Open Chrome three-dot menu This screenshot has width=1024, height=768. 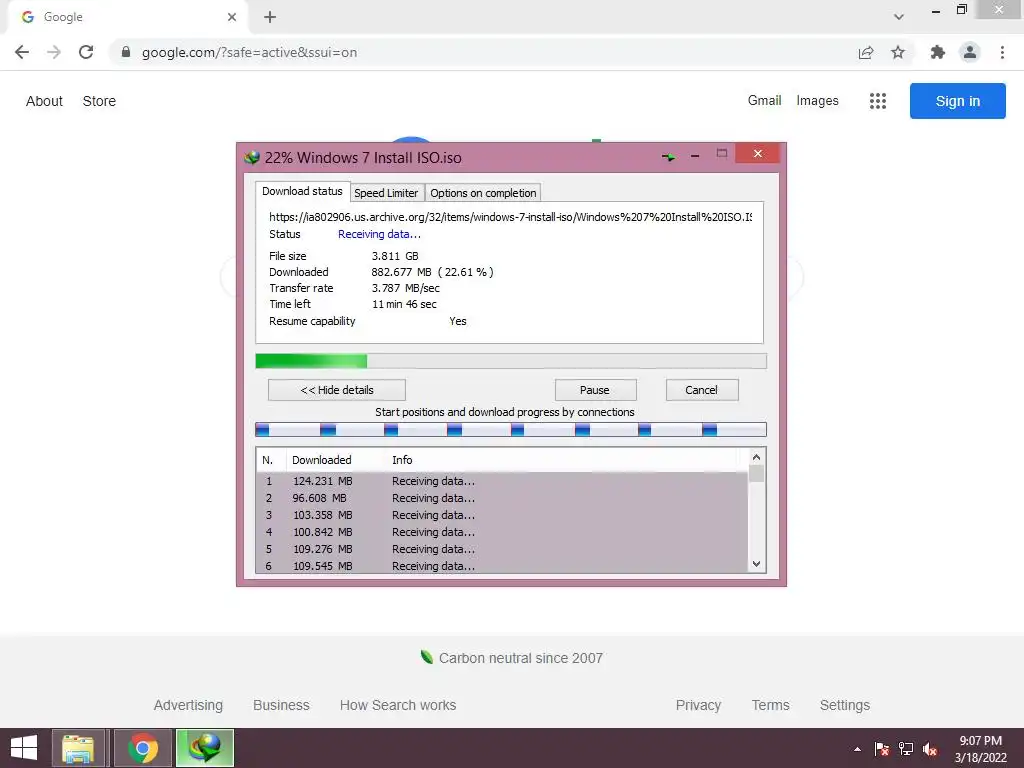[1002, 52]
